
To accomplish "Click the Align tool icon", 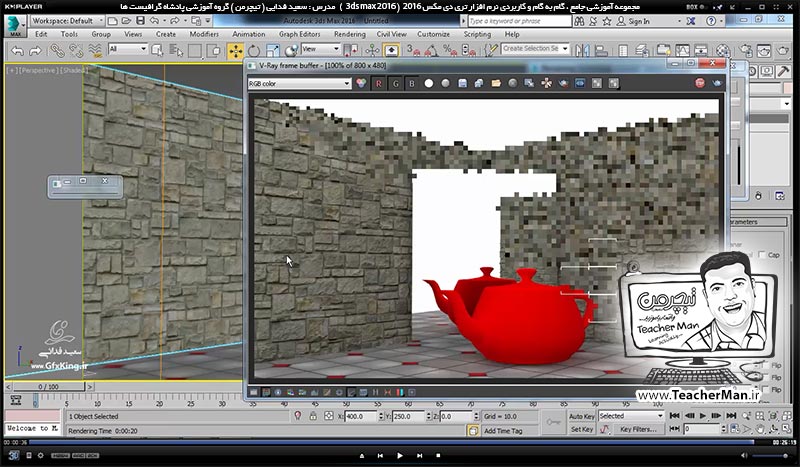I will click(601, 50).
